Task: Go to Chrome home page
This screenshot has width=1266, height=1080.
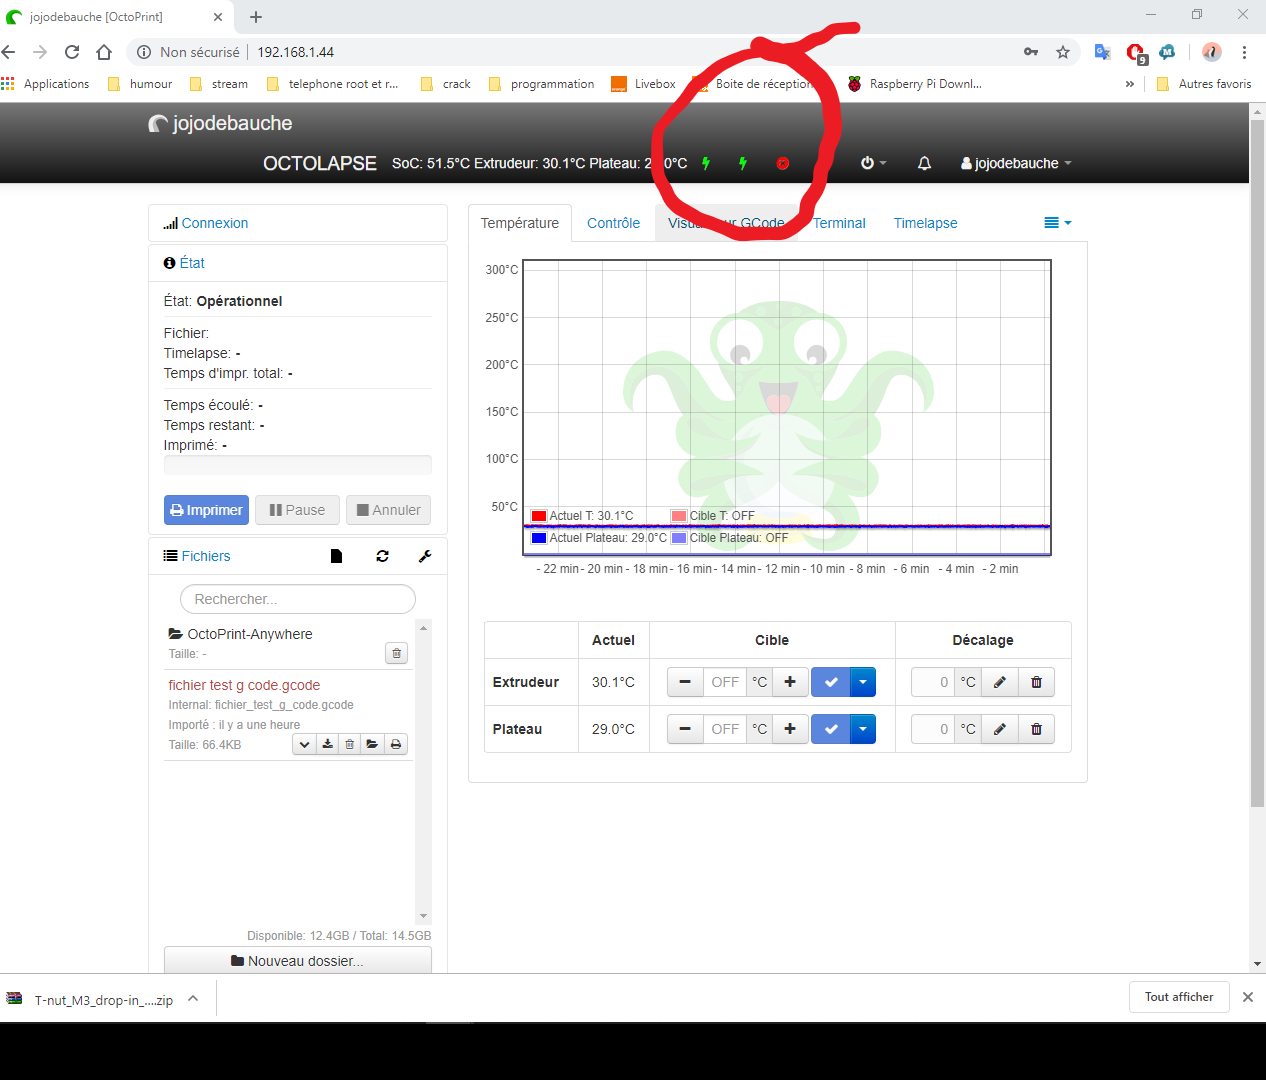Action: click(104, 52)
